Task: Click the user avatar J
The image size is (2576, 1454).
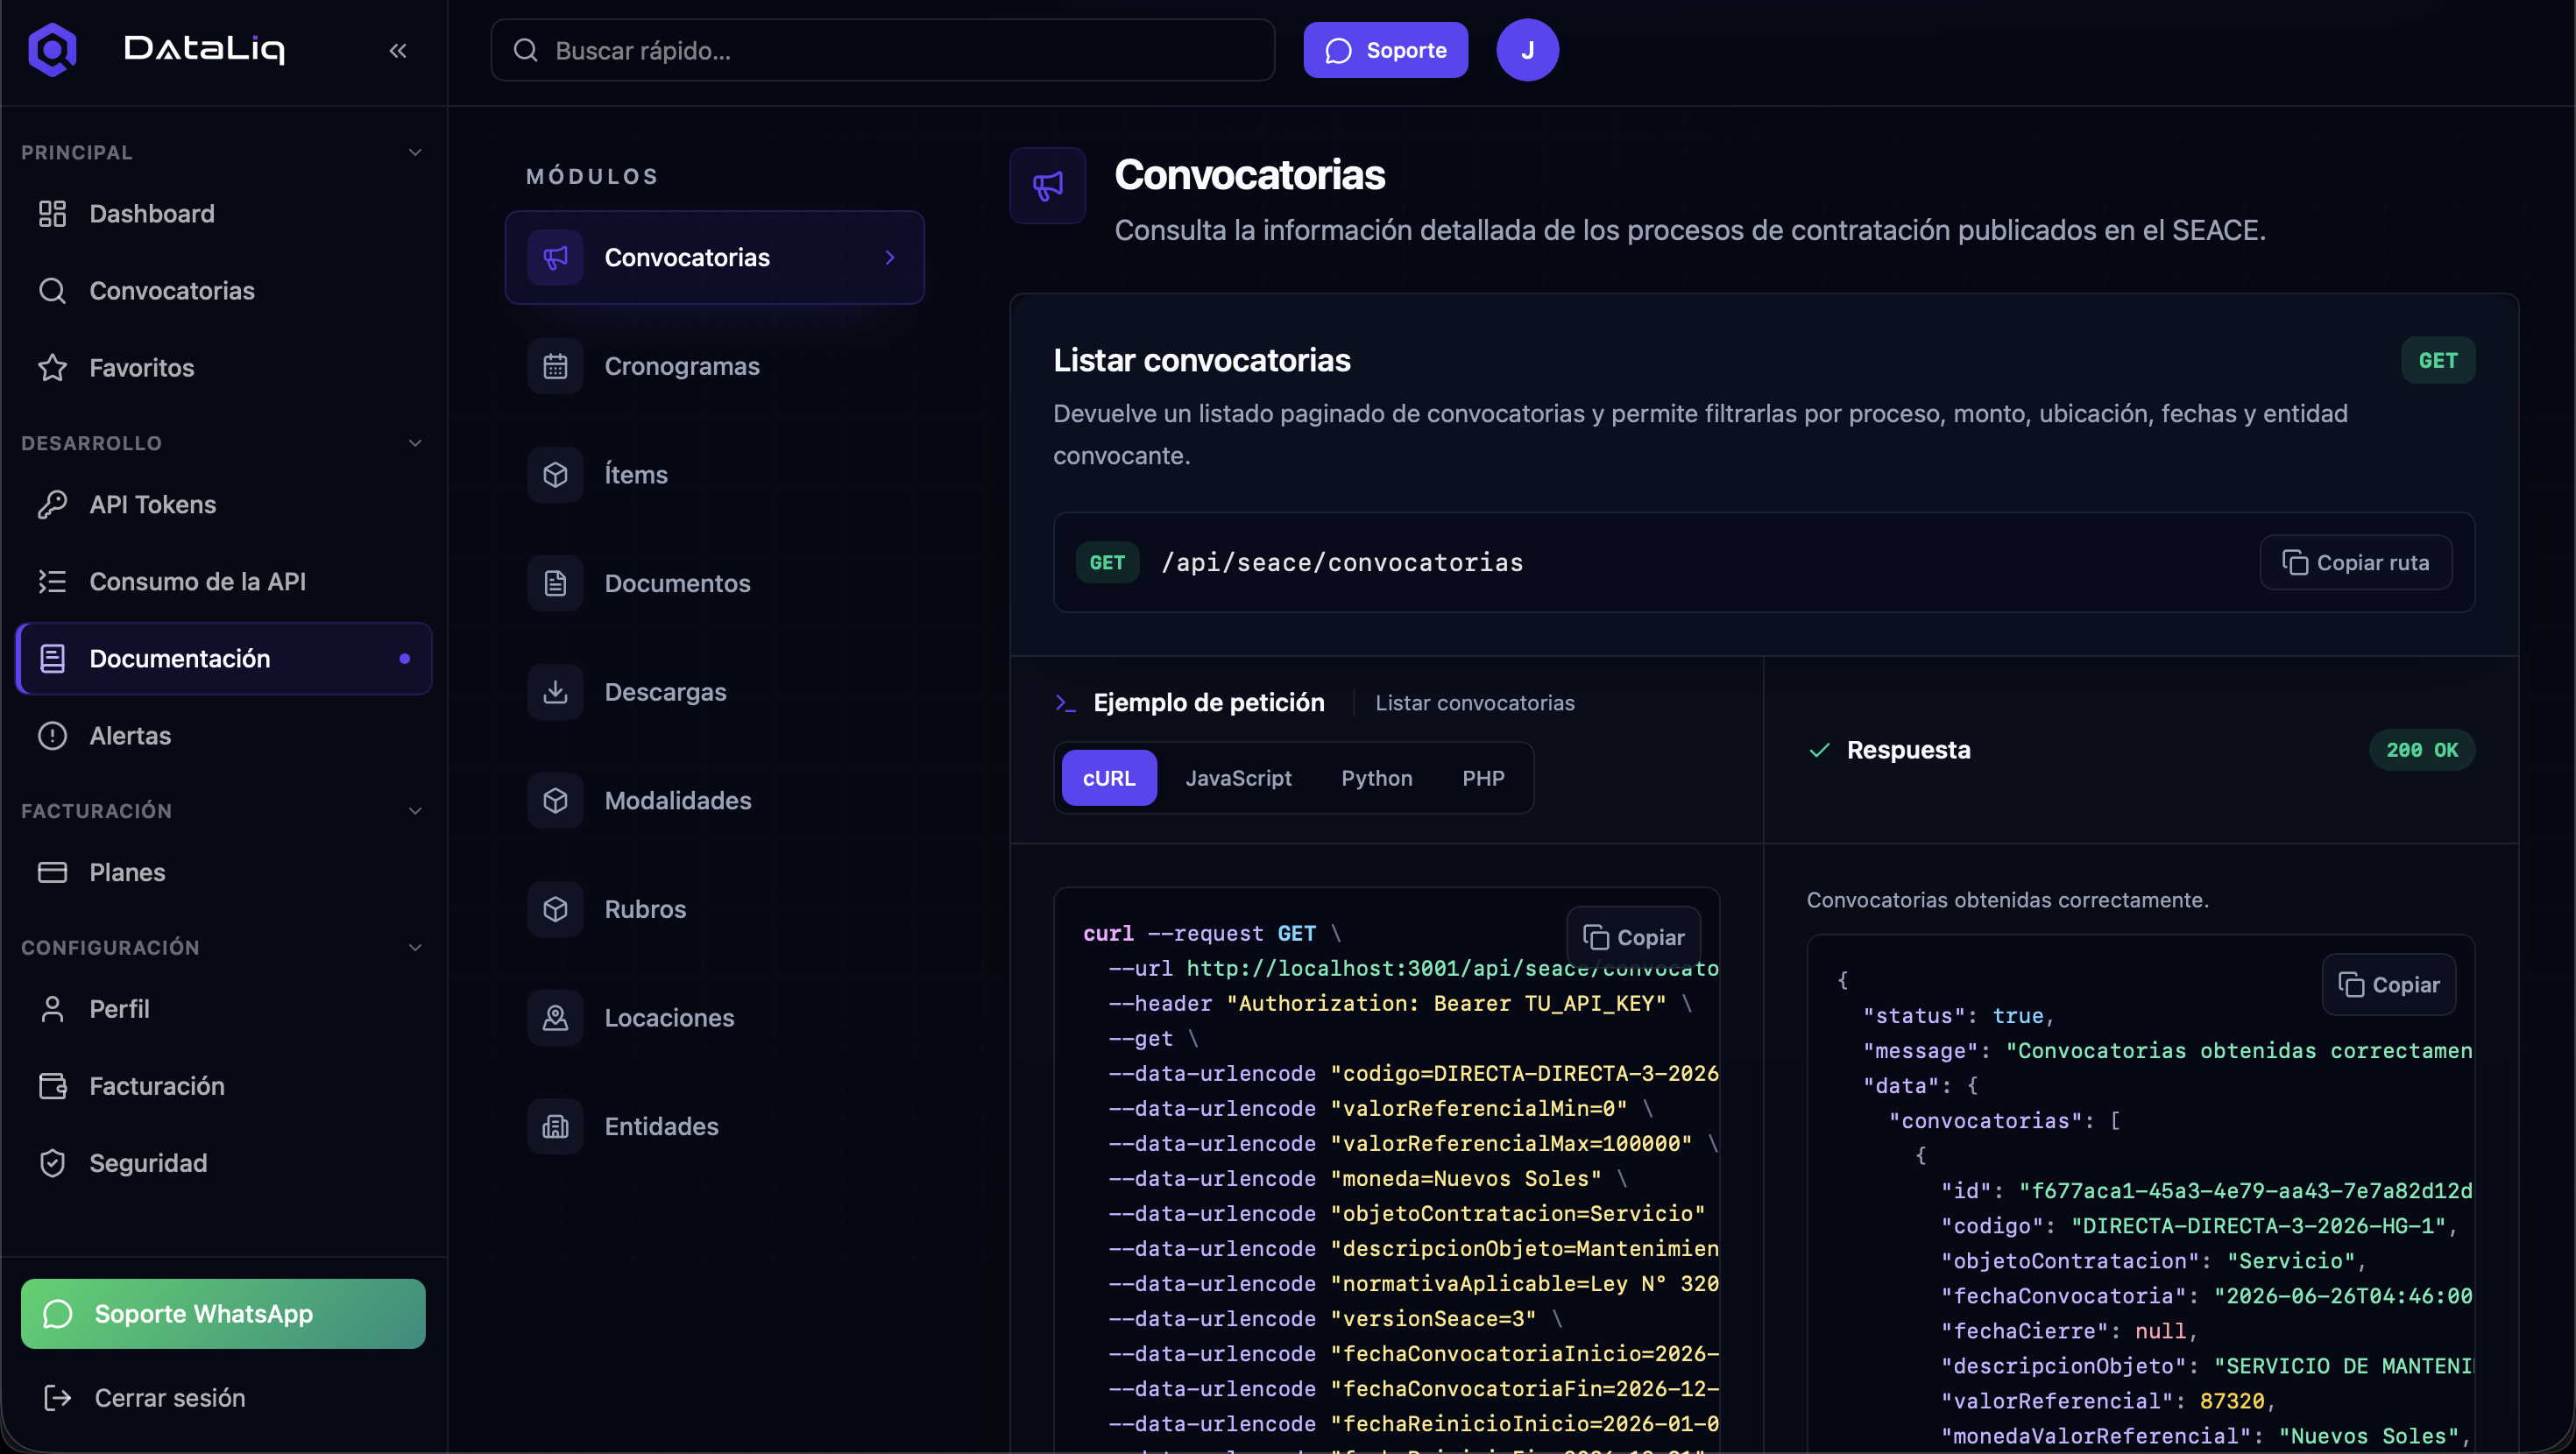Action: coord(1527,50)
